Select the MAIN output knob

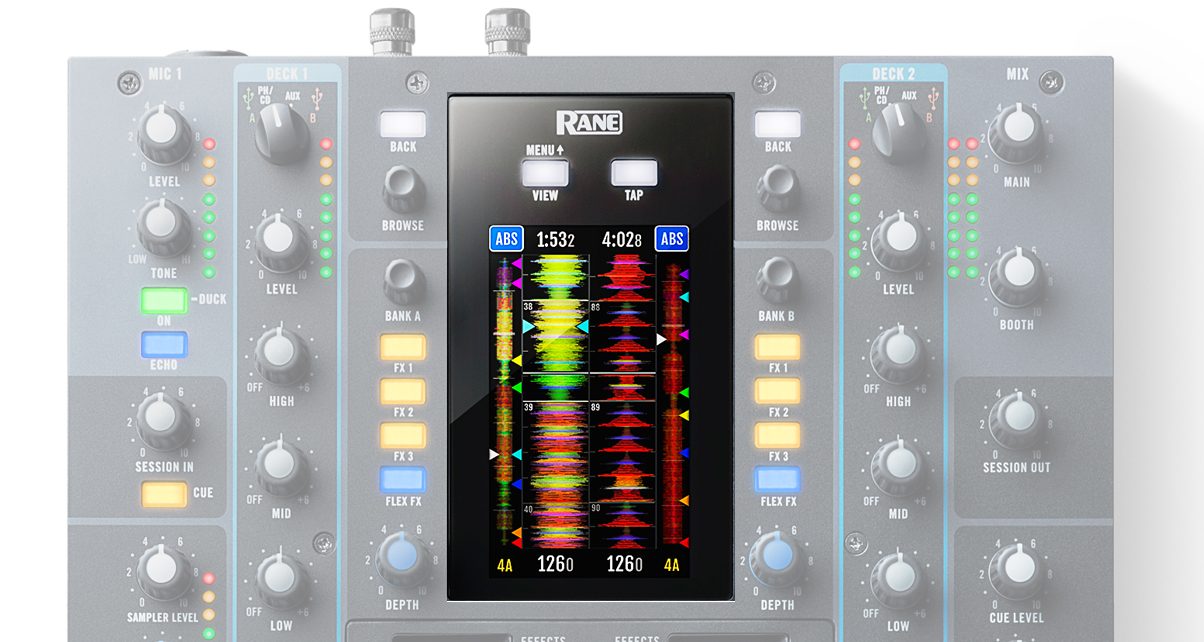tap(1016, 135)
